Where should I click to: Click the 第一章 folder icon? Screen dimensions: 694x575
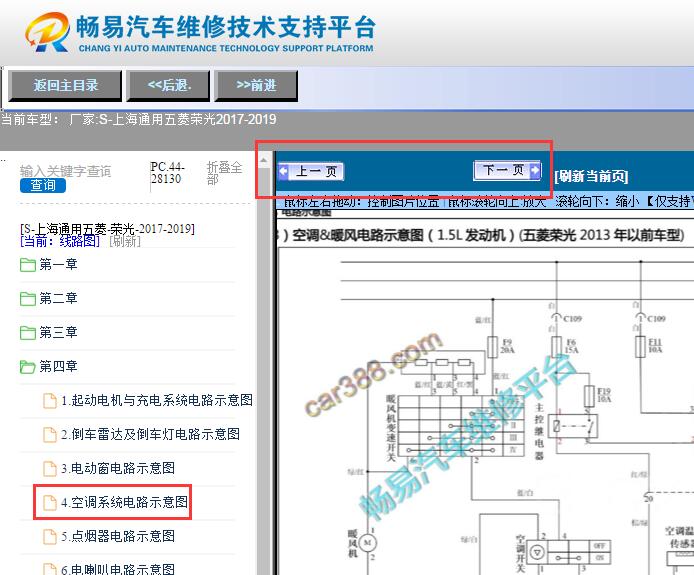click(x=28, y=265)
